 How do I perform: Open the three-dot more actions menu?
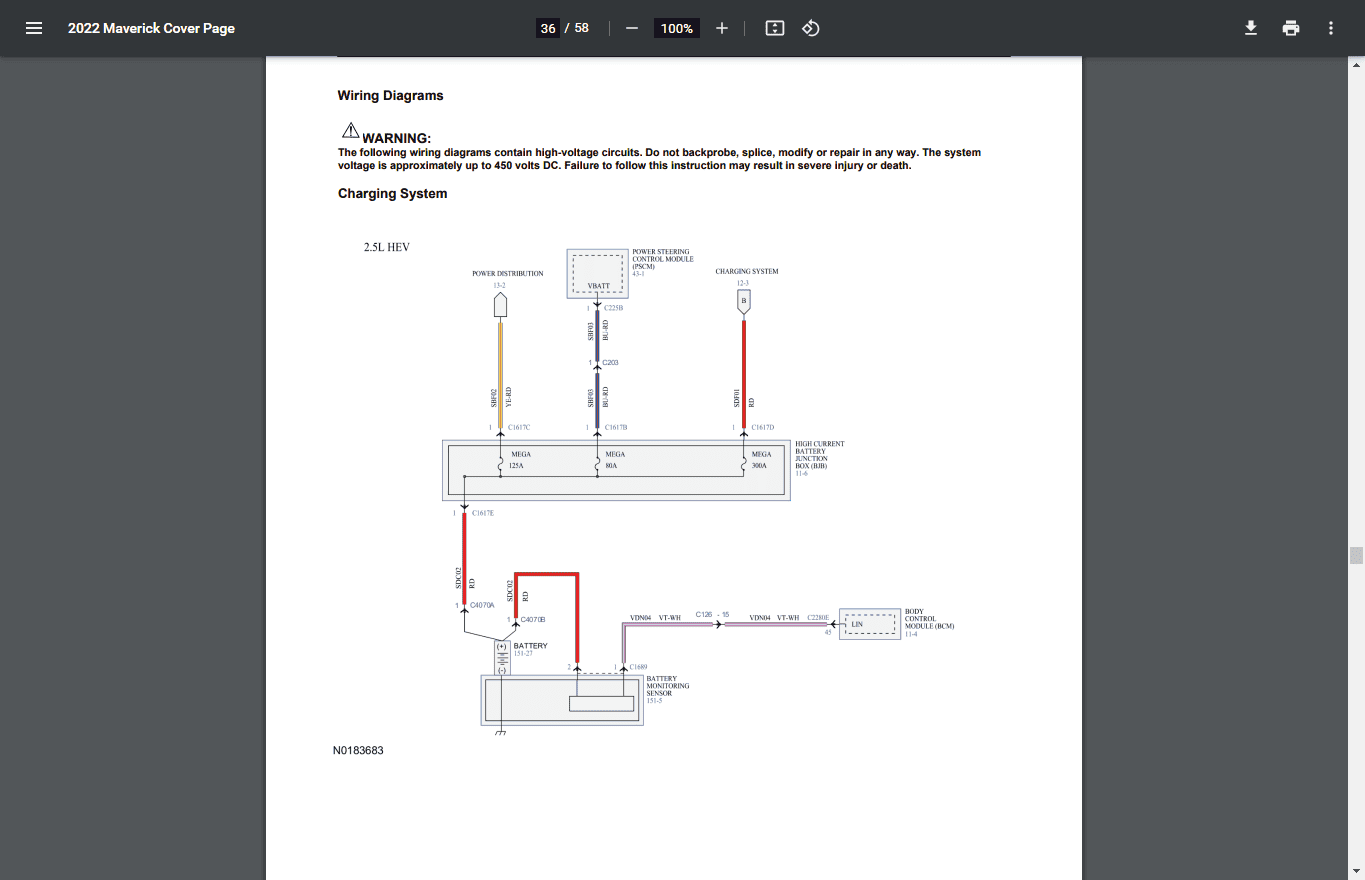pos(1331,28)
